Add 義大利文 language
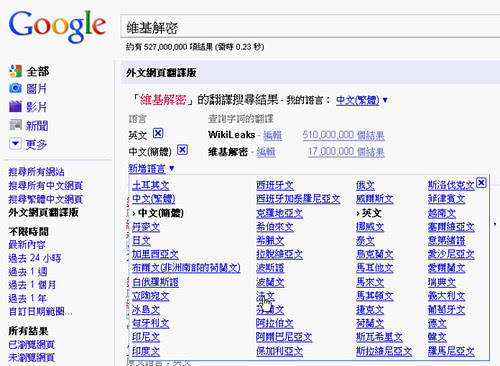 click(447, 296)
